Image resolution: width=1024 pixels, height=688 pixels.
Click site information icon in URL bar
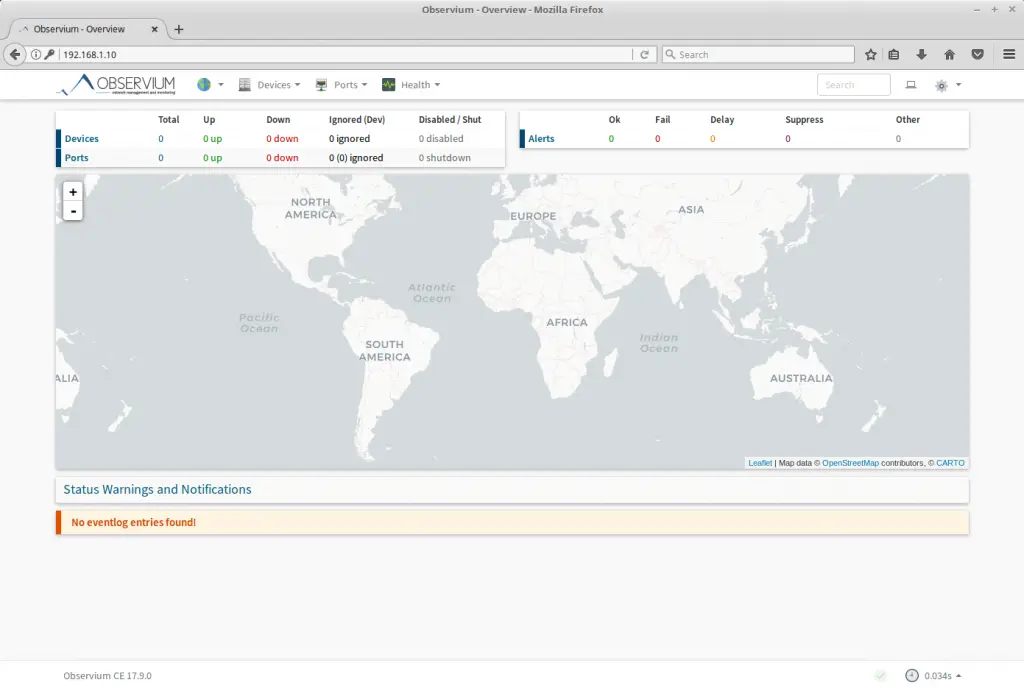(x=36, y=54)
